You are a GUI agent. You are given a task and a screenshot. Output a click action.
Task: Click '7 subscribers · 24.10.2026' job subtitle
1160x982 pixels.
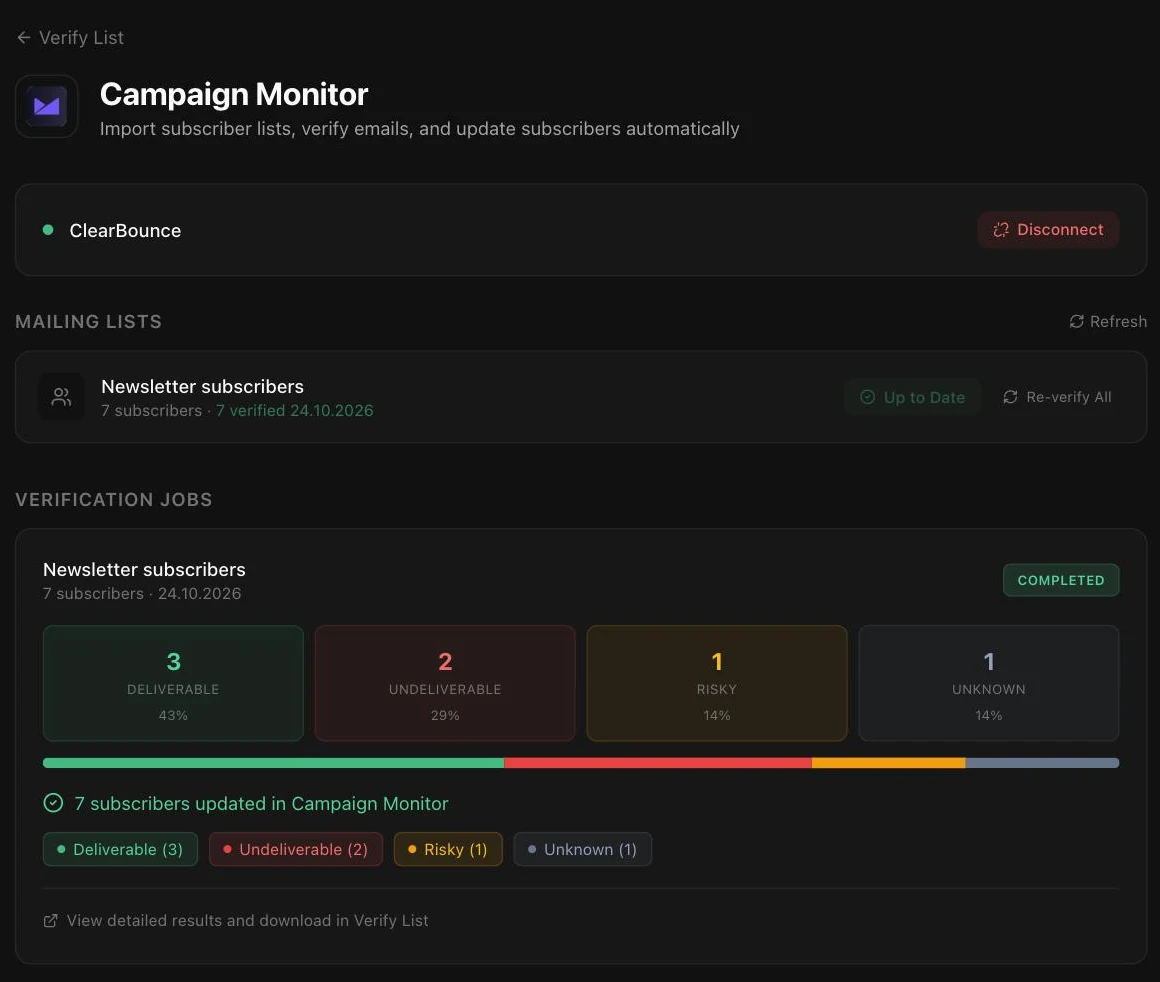[x=142, y=593]
